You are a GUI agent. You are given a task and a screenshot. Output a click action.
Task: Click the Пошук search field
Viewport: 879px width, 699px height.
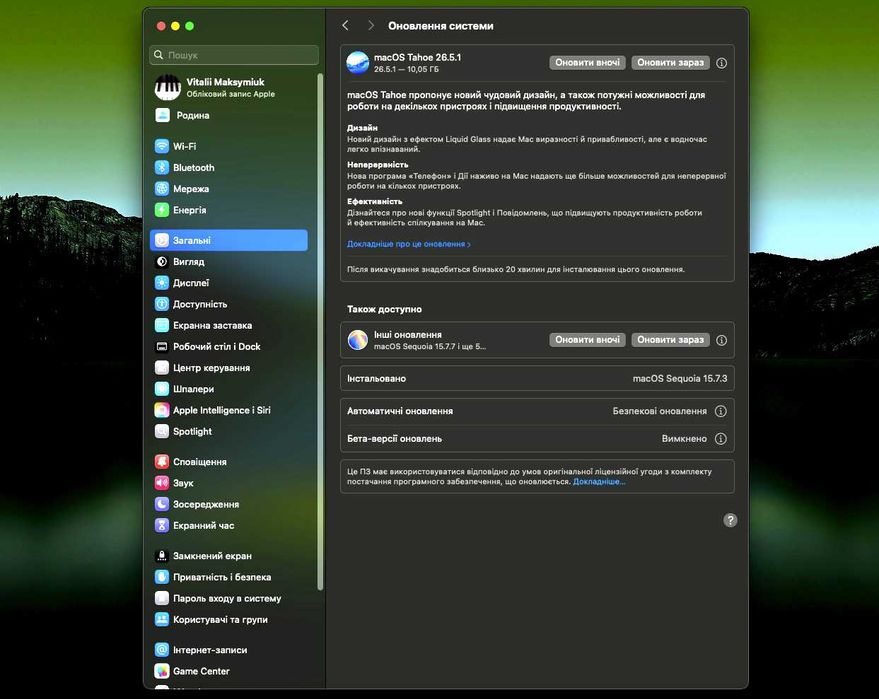(x=234, y=55)
